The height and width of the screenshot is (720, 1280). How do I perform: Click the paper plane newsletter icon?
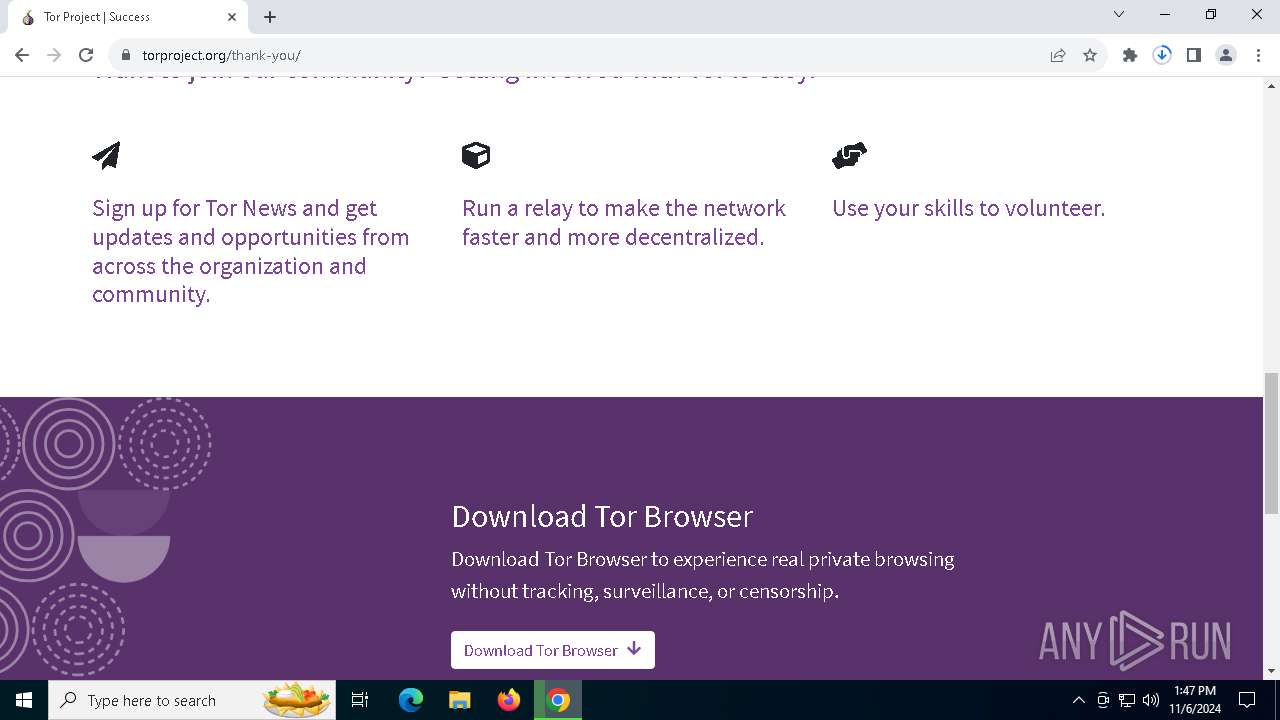(106, 155)
